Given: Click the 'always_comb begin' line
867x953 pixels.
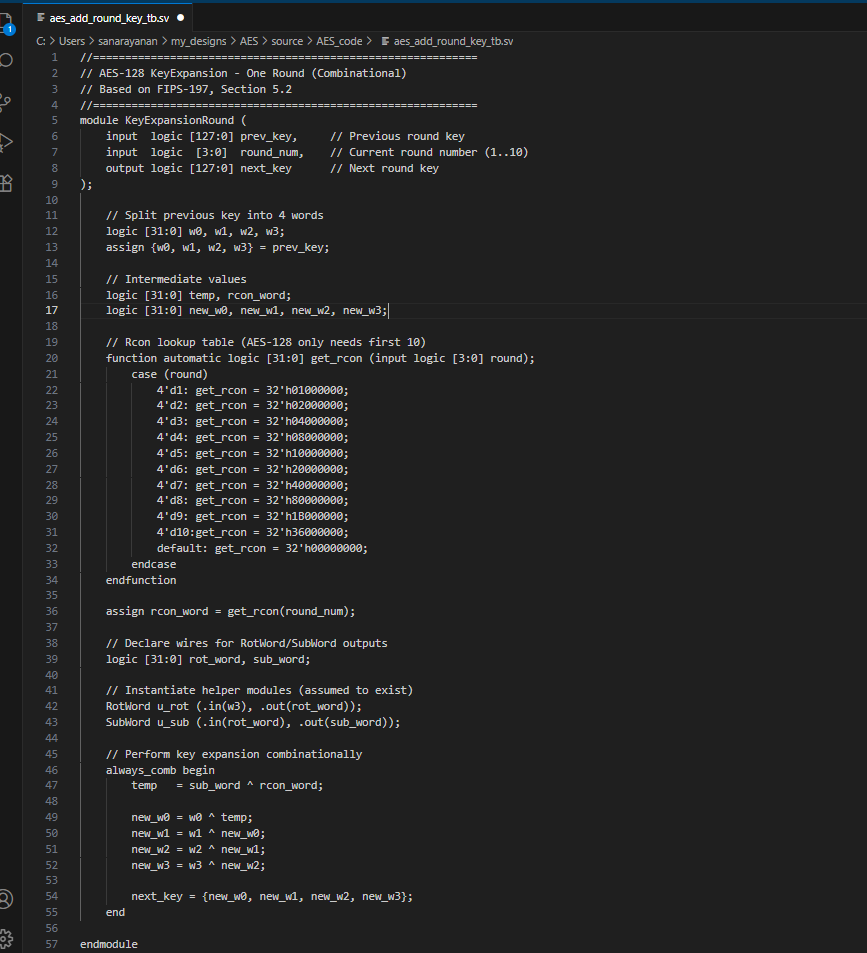Looking at the screenshot, I should point(160,770).
